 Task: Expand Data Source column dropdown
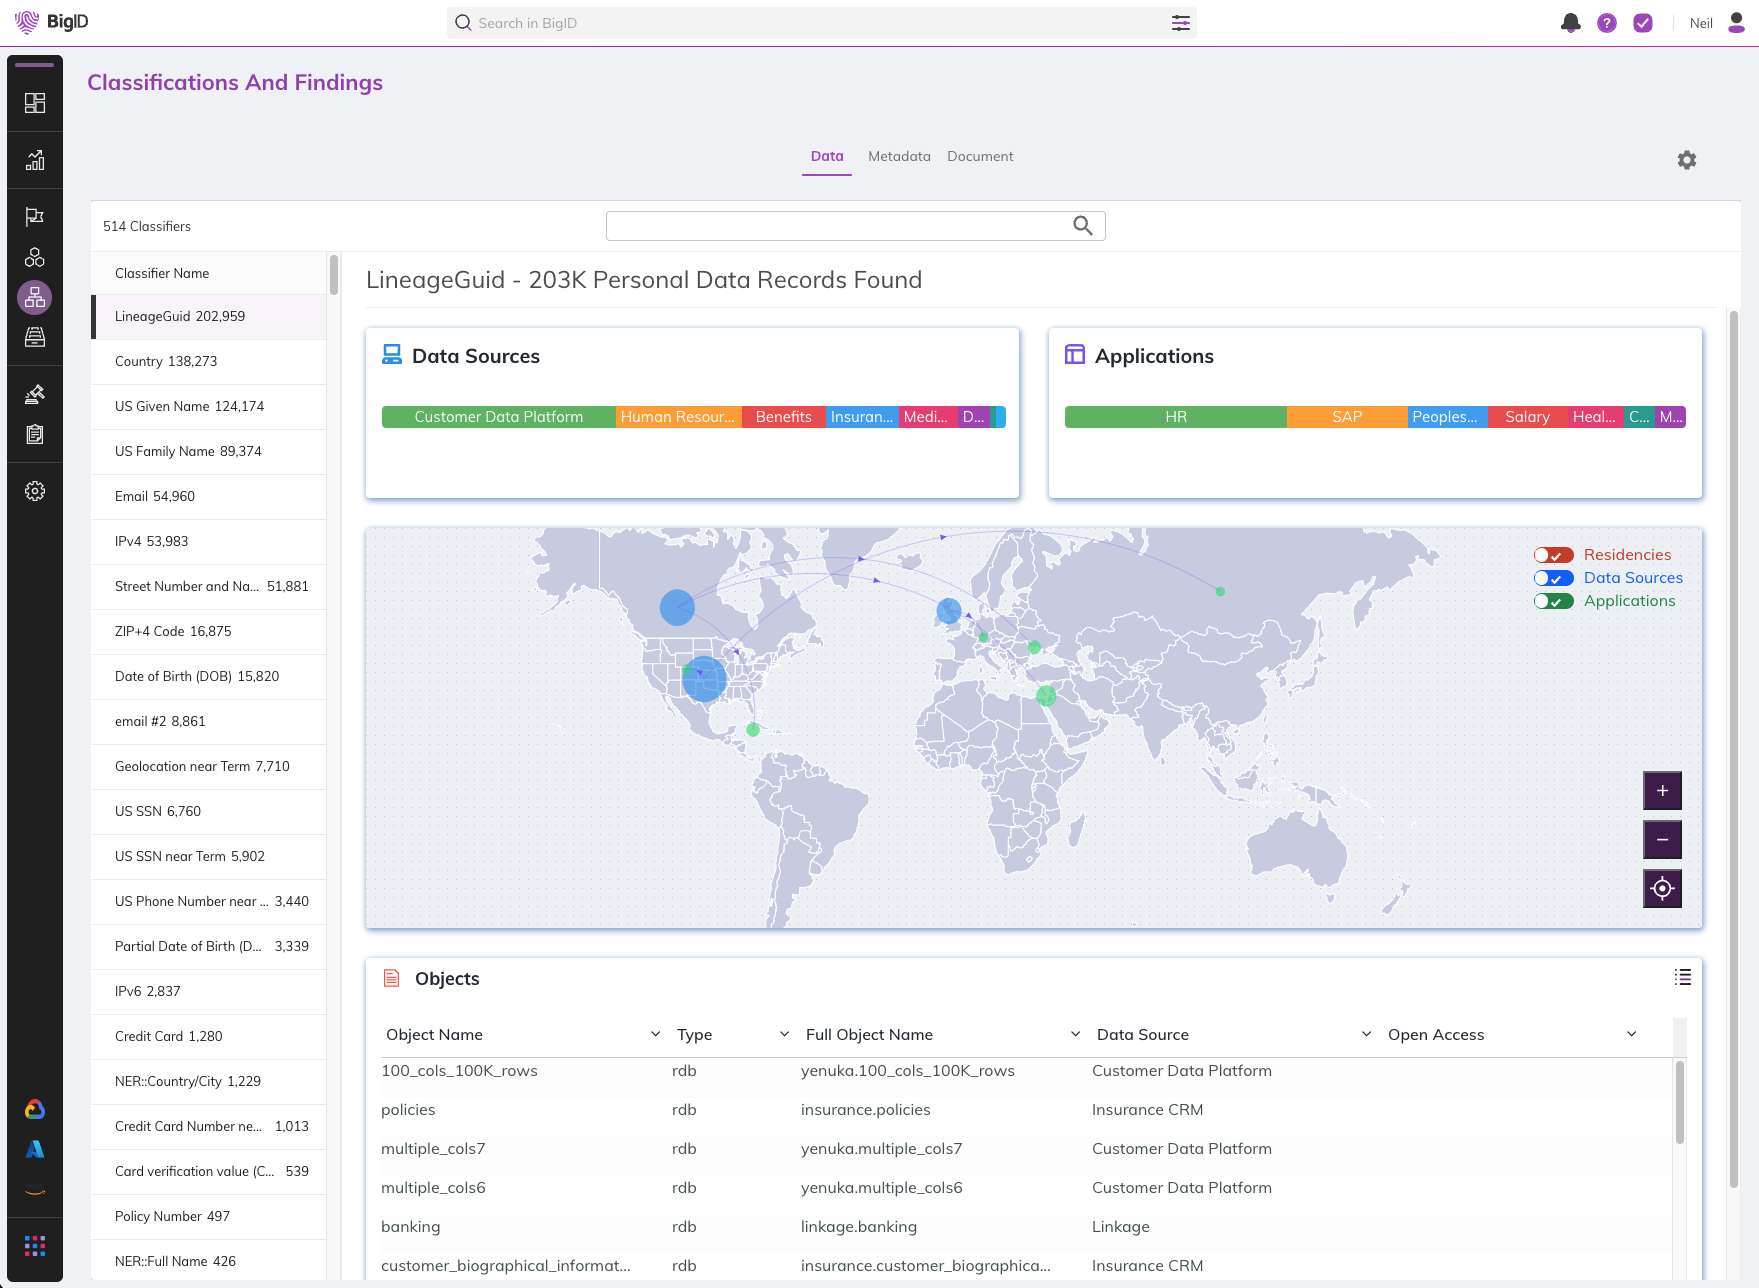point(1366,1034)
